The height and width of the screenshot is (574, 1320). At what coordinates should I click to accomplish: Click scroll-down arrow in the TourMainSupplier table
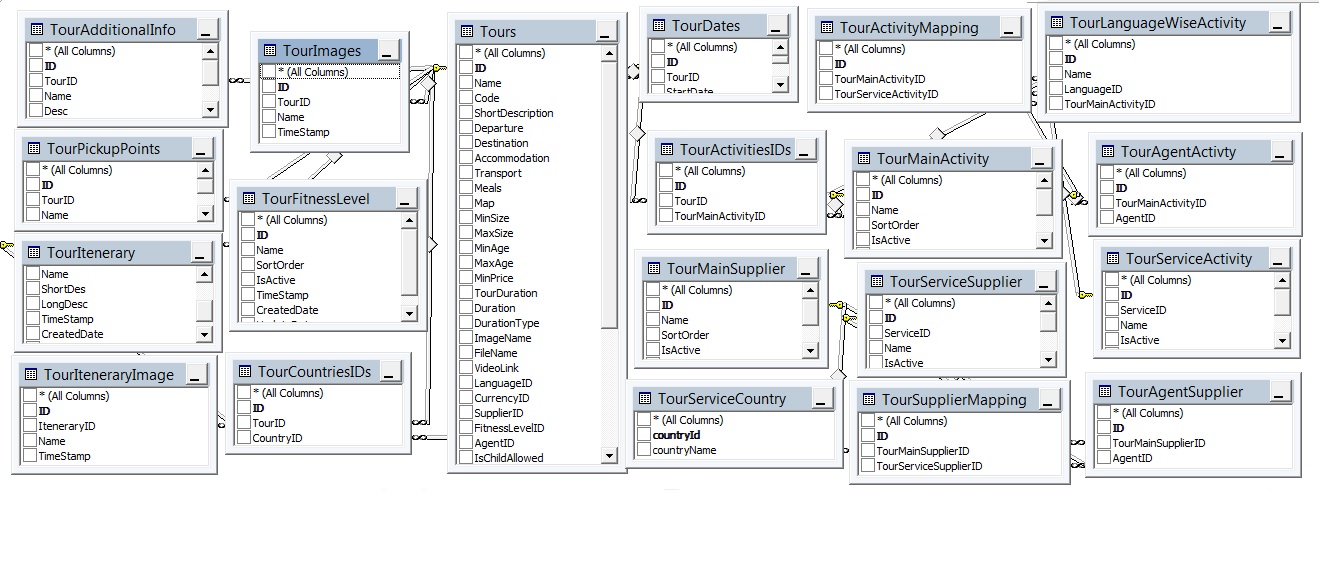[x=810, y=350]
